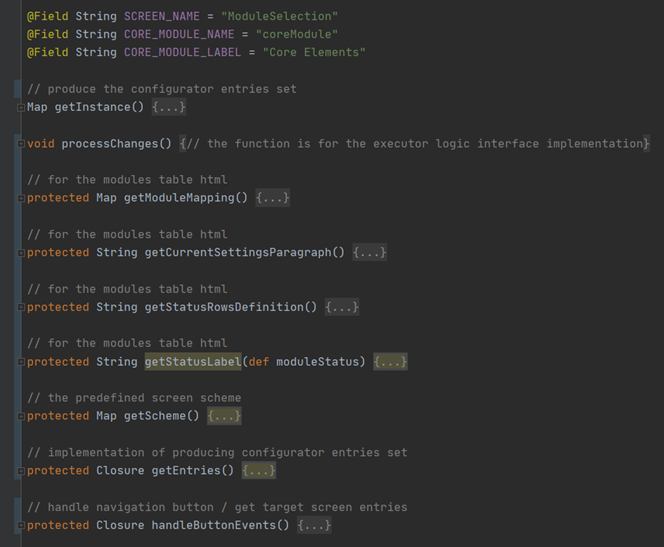The width and height of the screenshot is (664, 547).
Task: Open the folded {...} after getStatusLabel parameters
Action: pos(390,362)
